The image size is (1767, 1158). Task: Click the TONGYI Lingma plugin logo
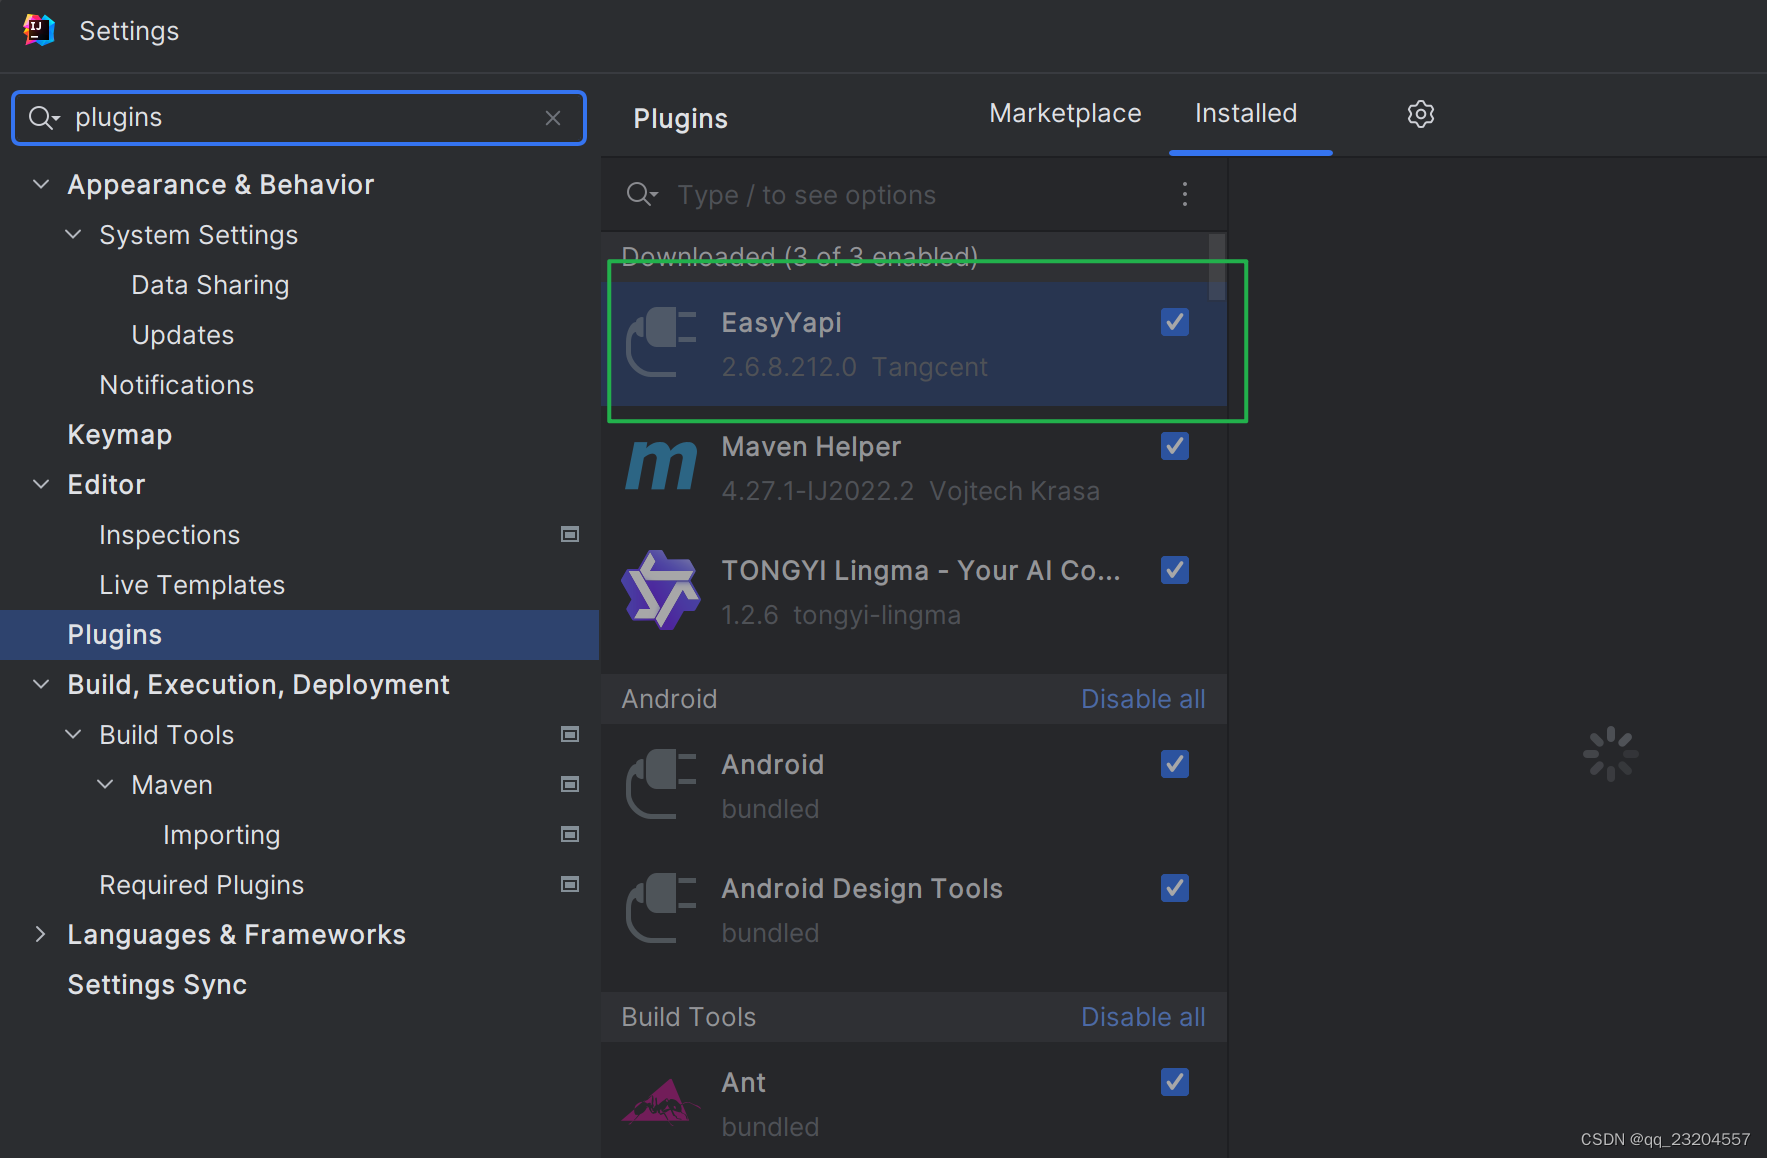coord(661,590)
